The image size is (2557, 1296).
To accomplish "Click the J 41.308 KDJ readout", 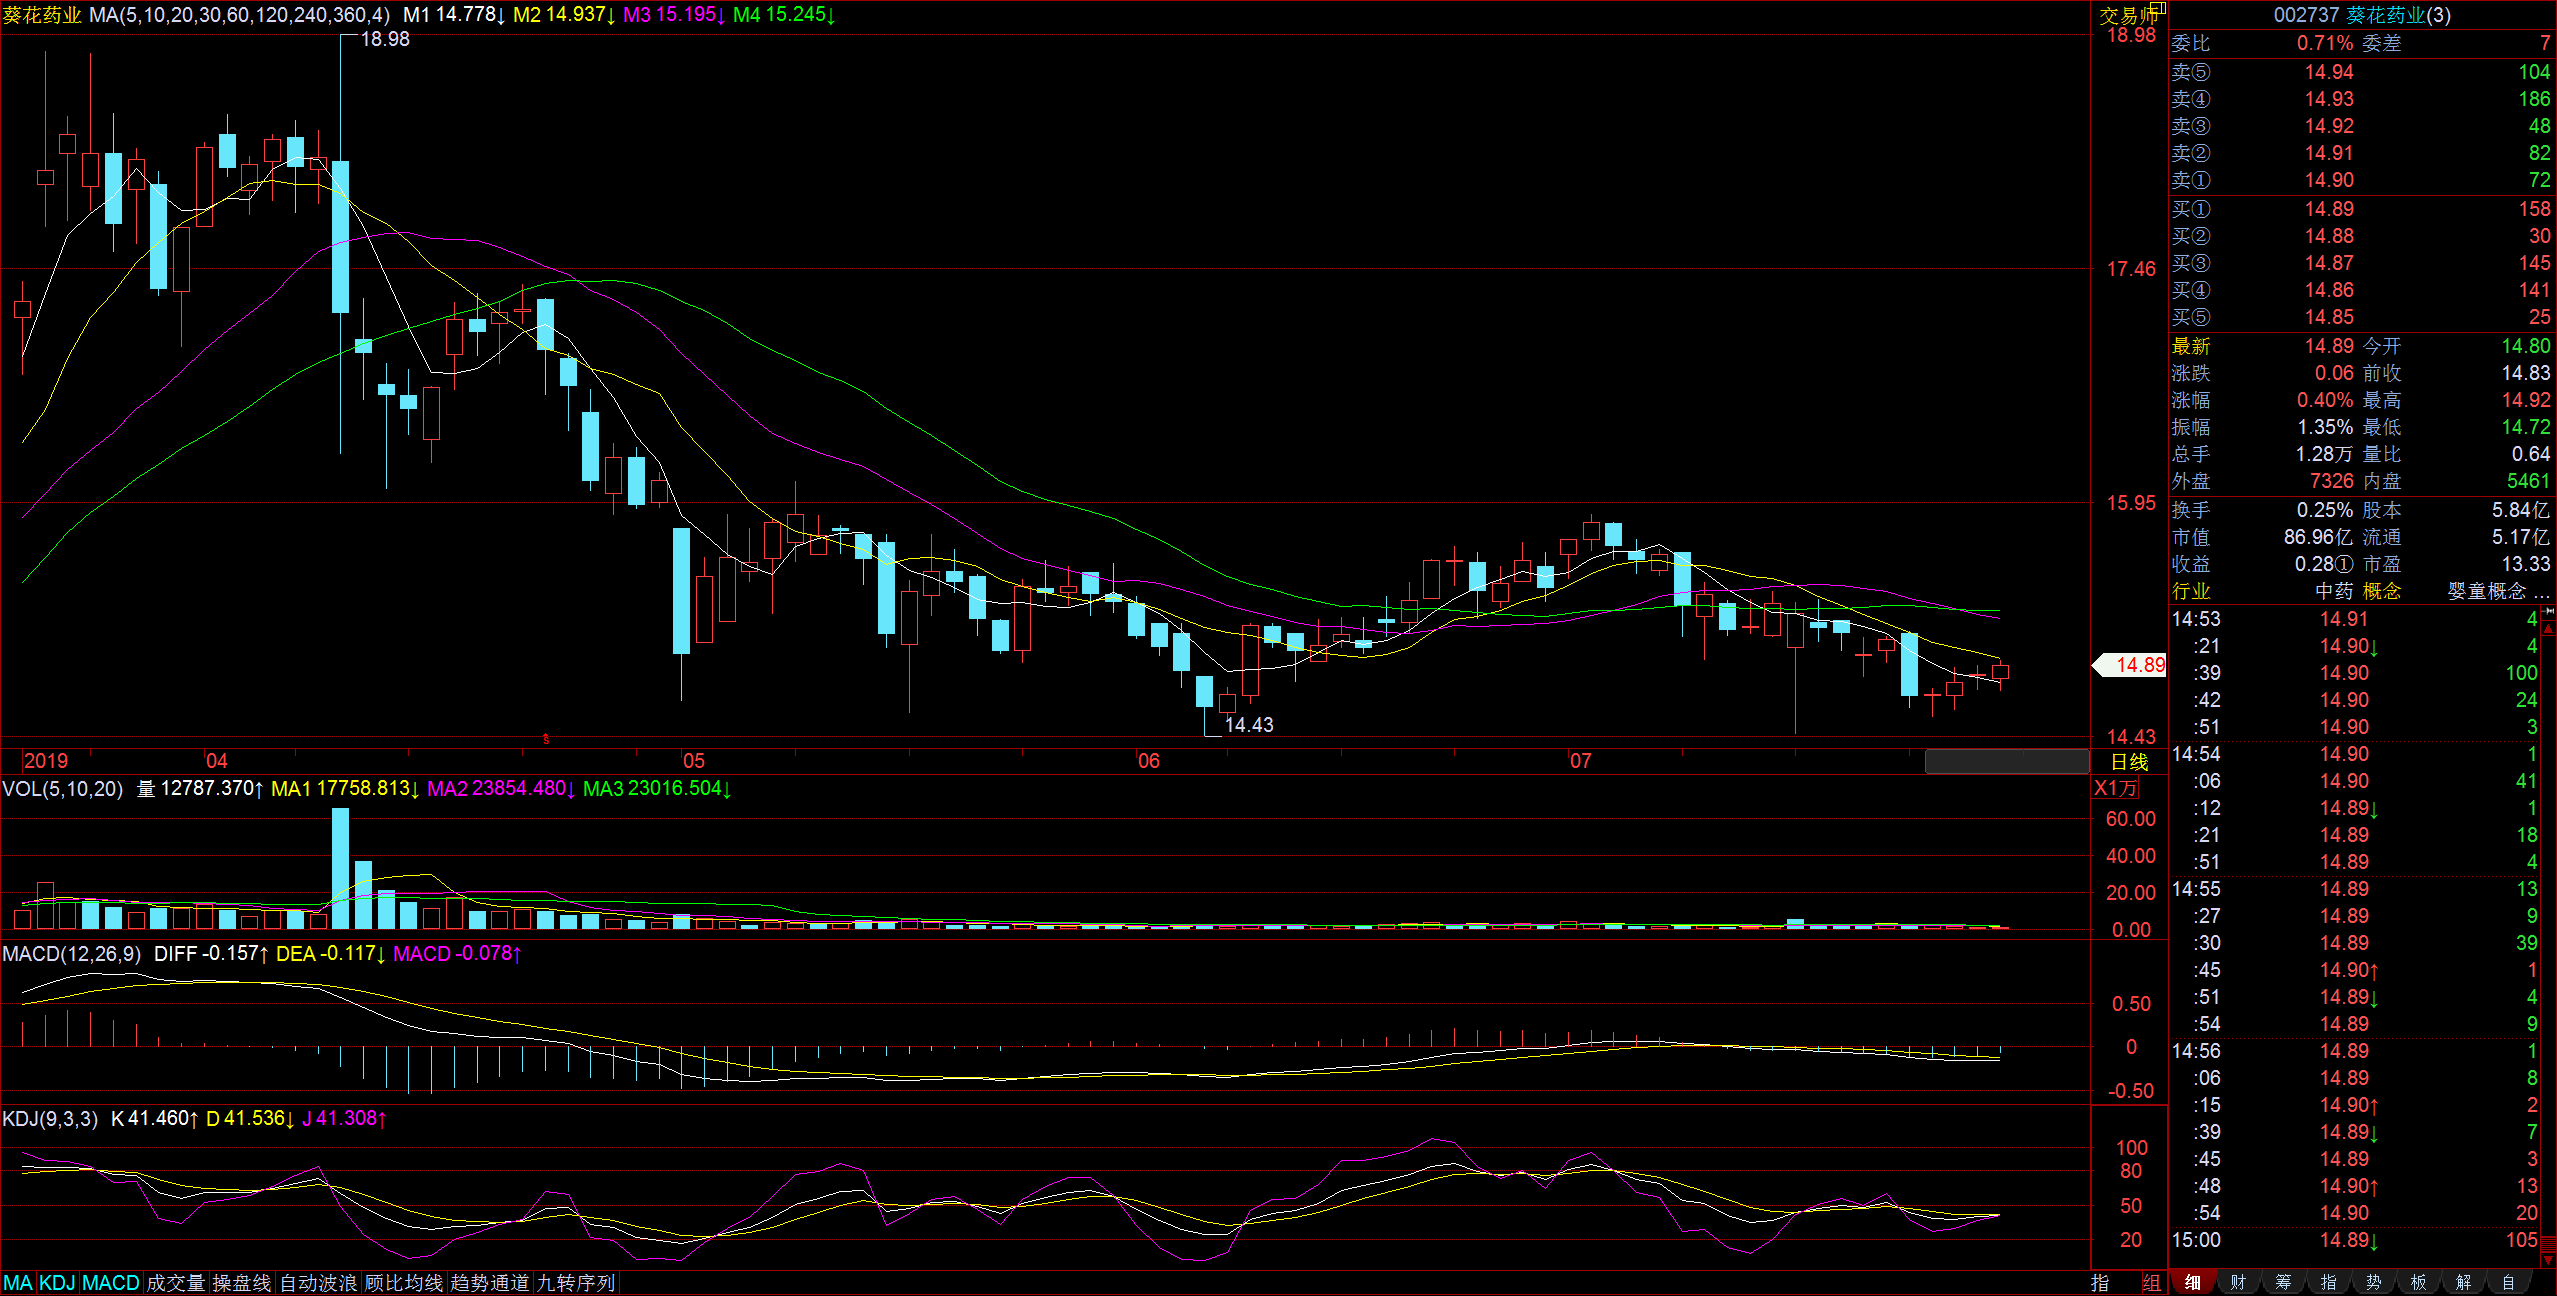I will tap(345, 1118).
